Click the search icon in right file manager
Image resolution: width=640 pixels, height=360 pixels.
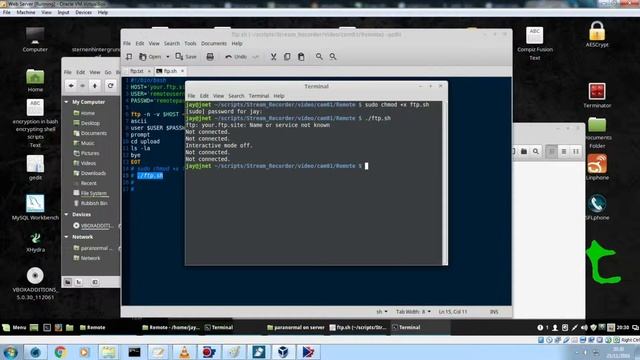(x=536, y=151)
